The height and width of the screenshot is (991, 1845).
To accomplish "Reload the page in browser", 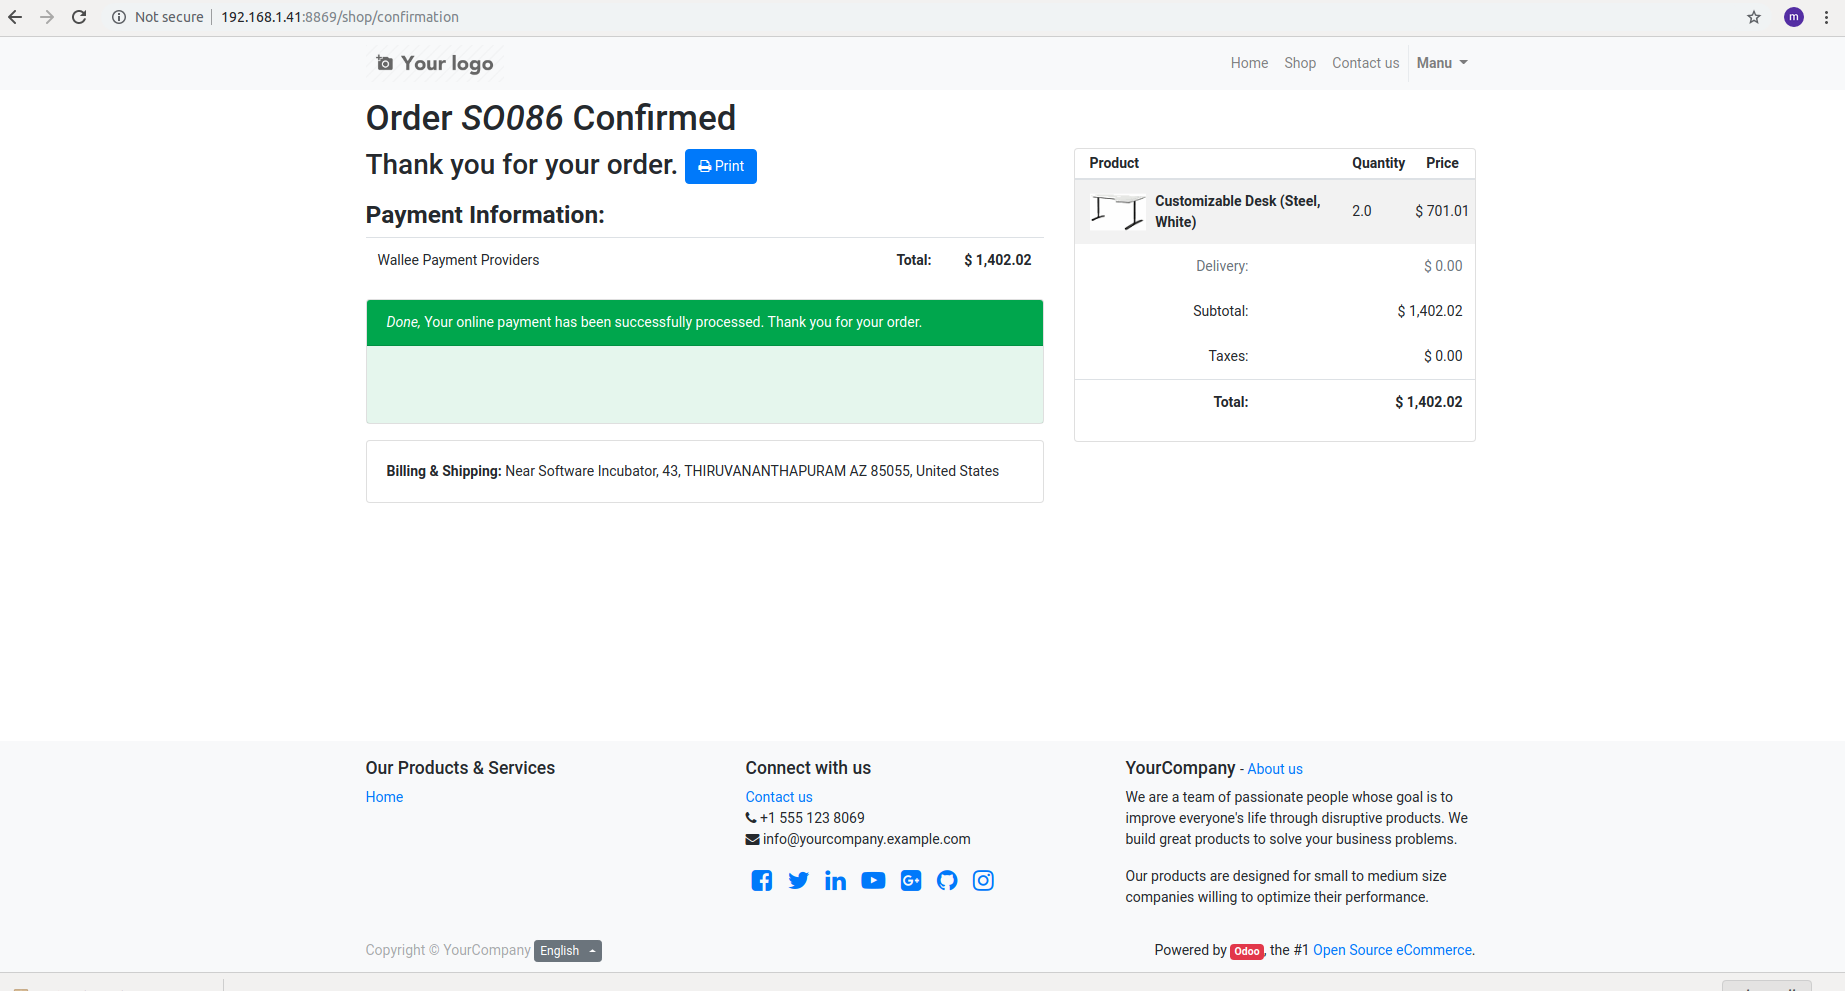I will (x=79, y=17).
